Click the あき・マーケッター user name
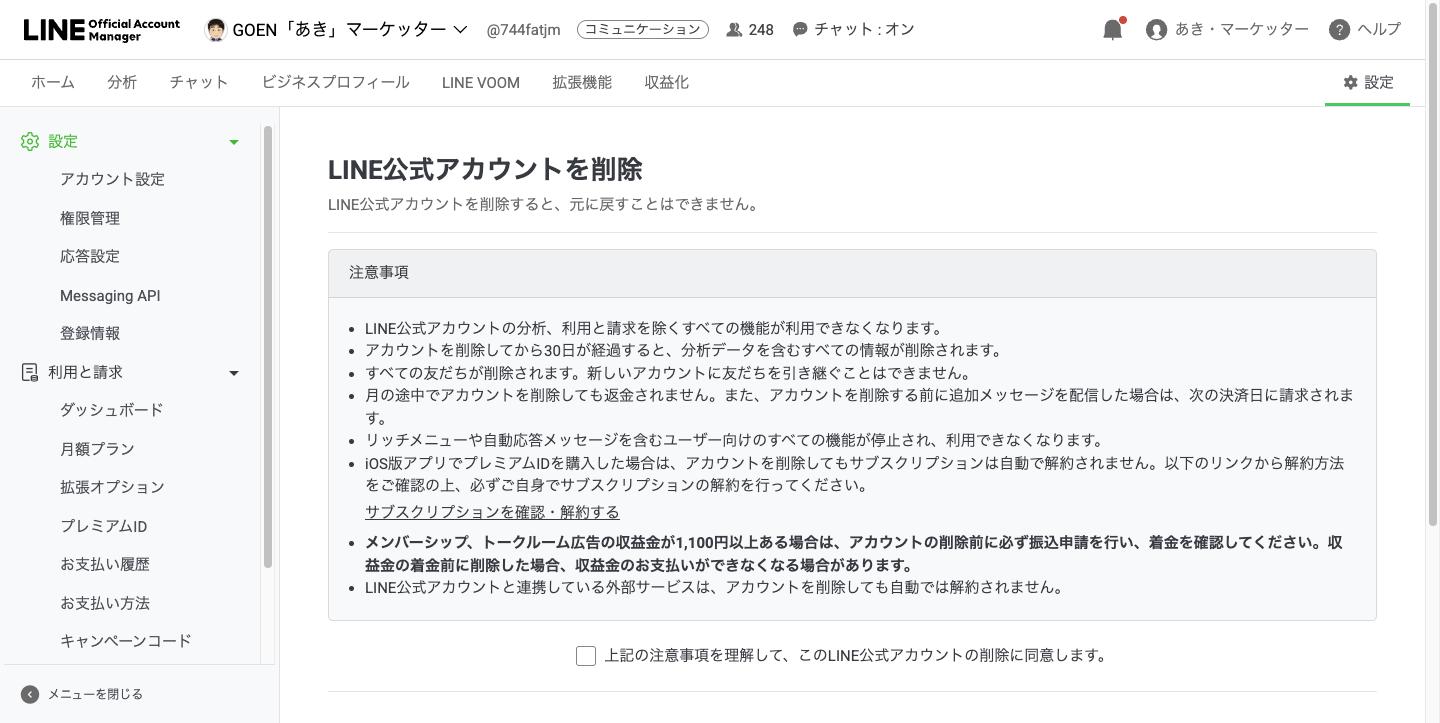 coord(1242,29)
